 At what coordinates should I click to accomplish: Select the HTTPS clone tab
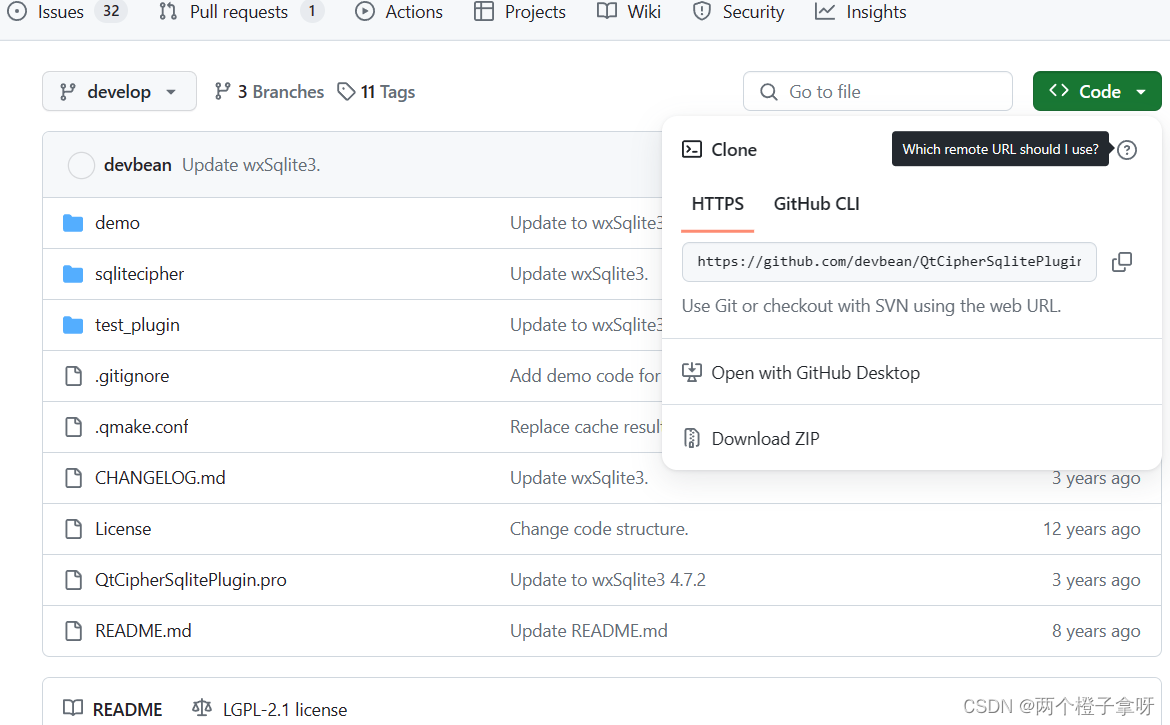(717, 203)
